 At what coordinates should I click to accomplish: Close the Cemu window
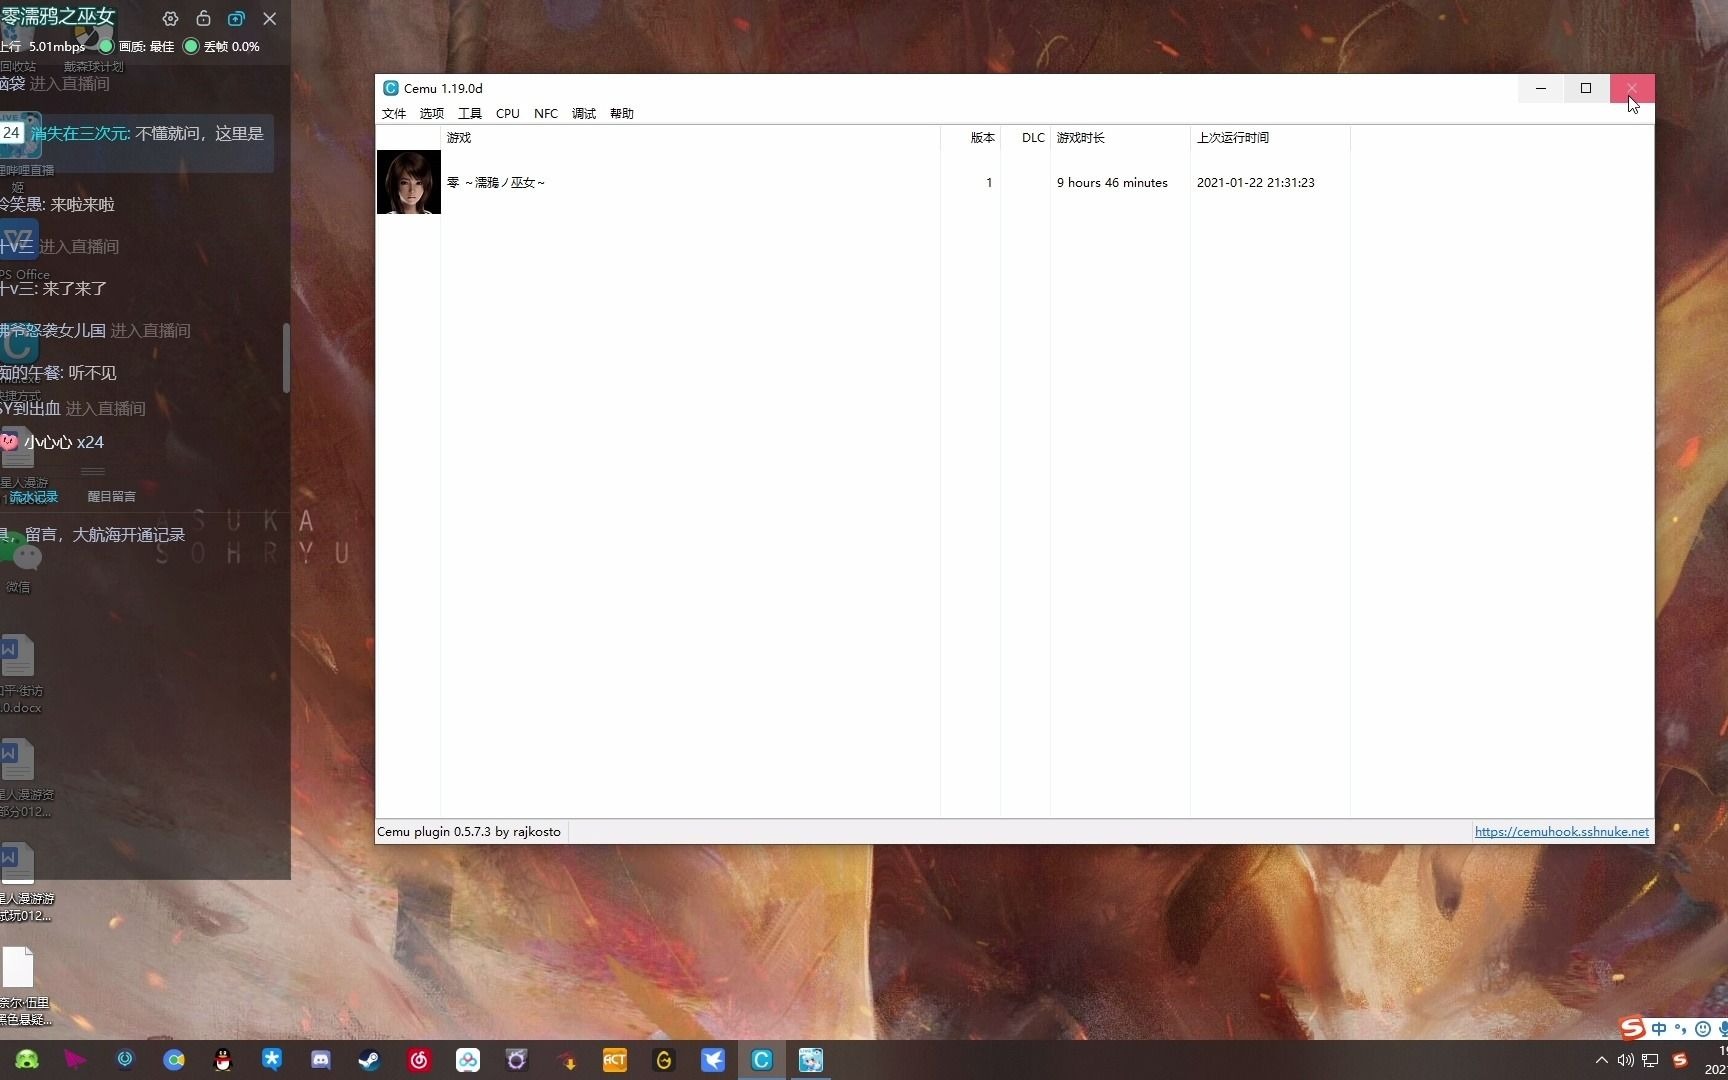click(x=1632, y=88)
